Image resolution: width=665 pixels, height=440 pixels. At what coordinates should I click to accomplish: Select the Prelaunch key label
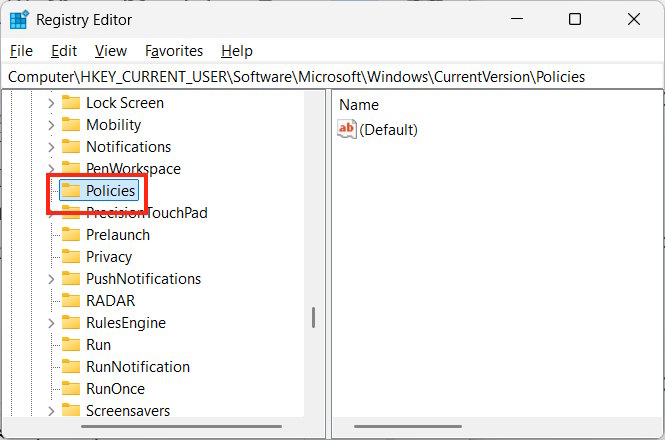(118, 235)
